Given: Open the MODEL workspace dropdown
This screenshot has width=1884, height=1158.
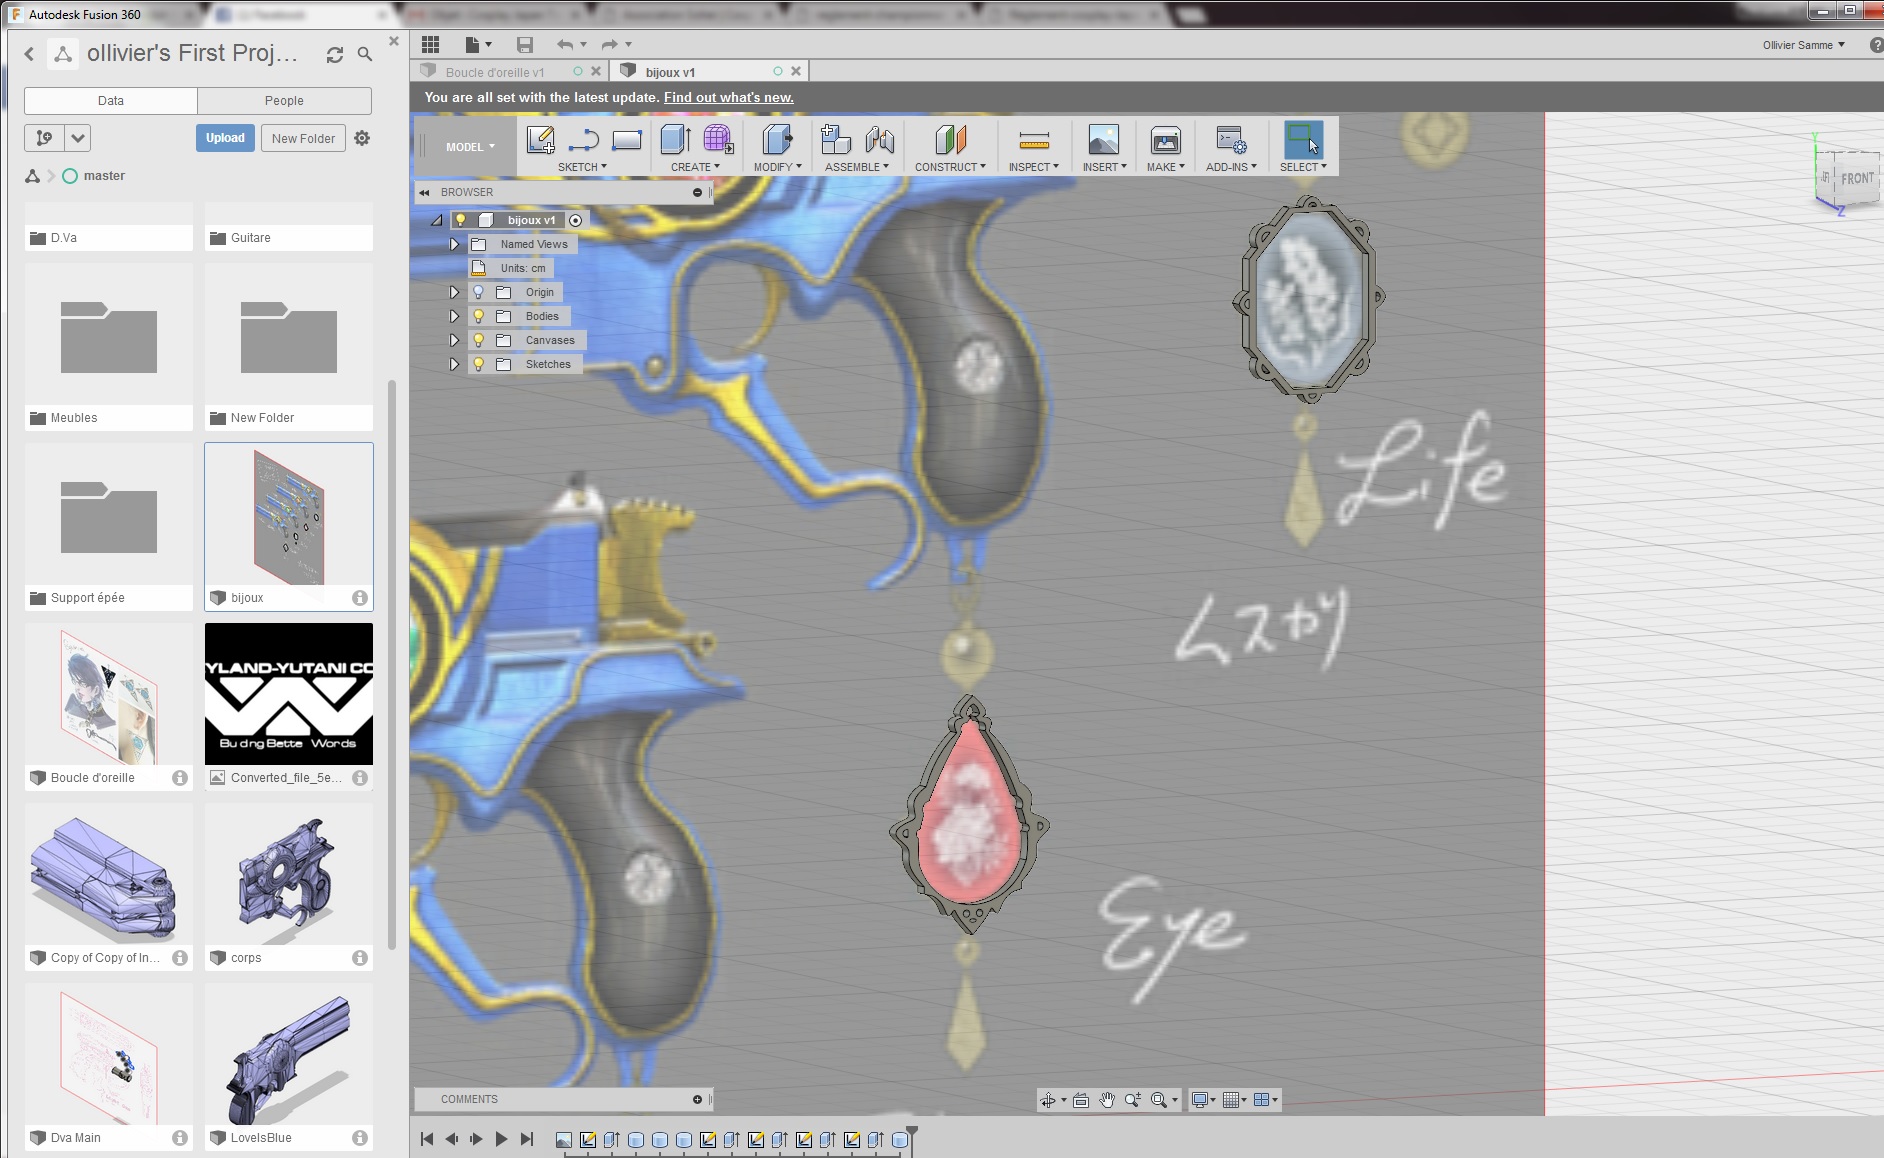Looking at the screenshot, I should tap(470, 147).
